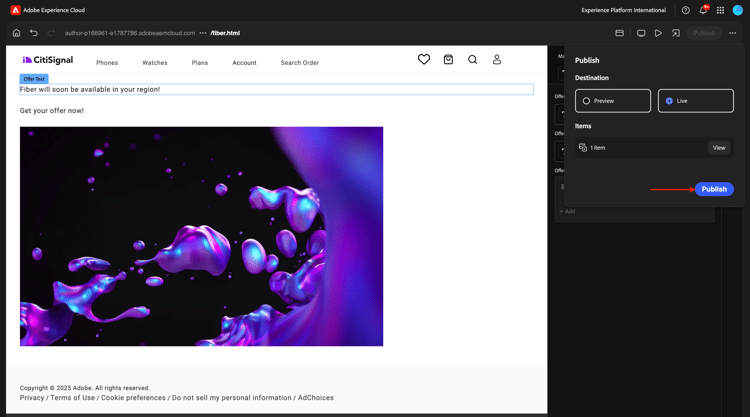Open the Phones navigation menu item
The image size is (750, 417).
107,63
